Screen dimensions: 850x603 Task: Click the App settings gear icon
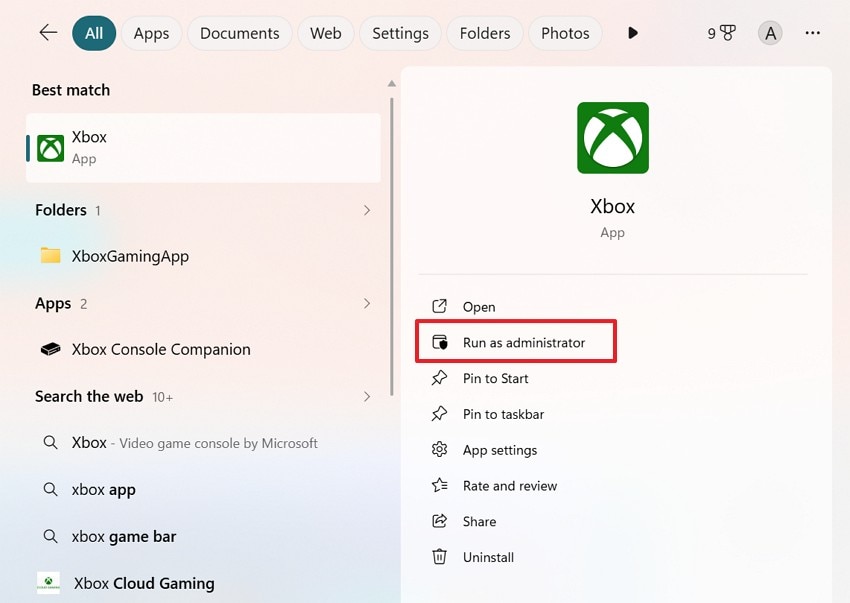[439, 450]
